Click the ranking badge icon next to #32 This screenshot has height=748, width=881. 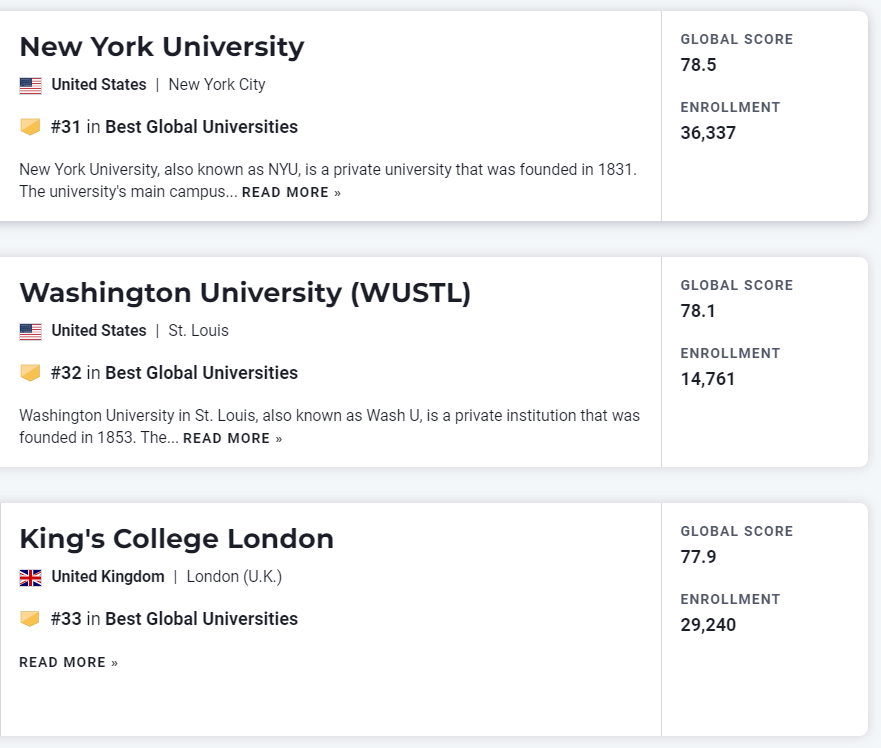tap(30, 373)
